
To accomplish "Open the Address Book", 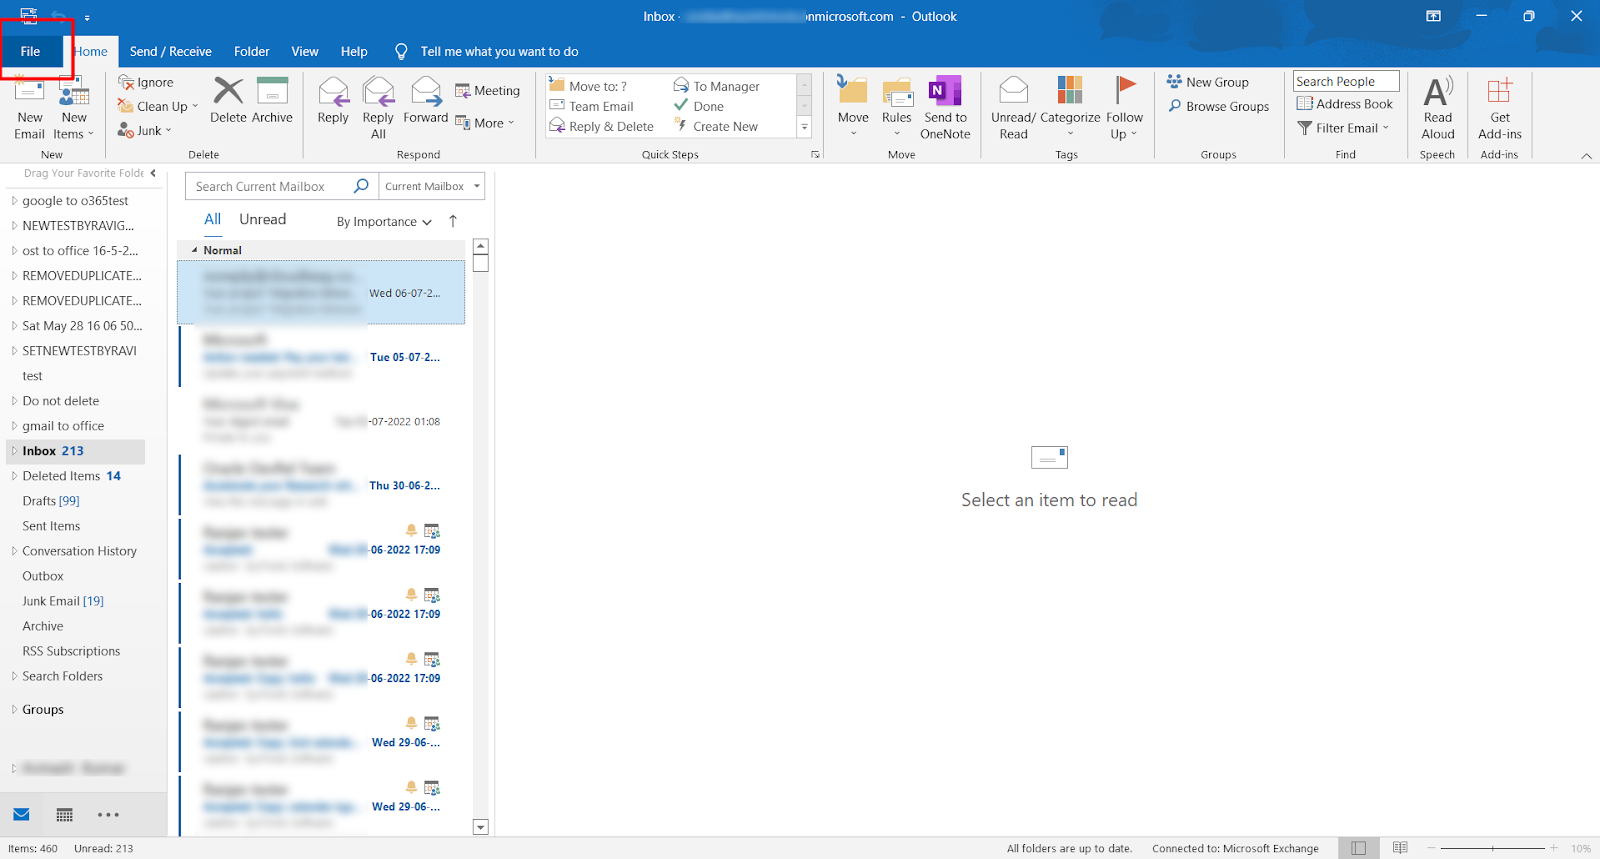I will tap(1345, 104).
